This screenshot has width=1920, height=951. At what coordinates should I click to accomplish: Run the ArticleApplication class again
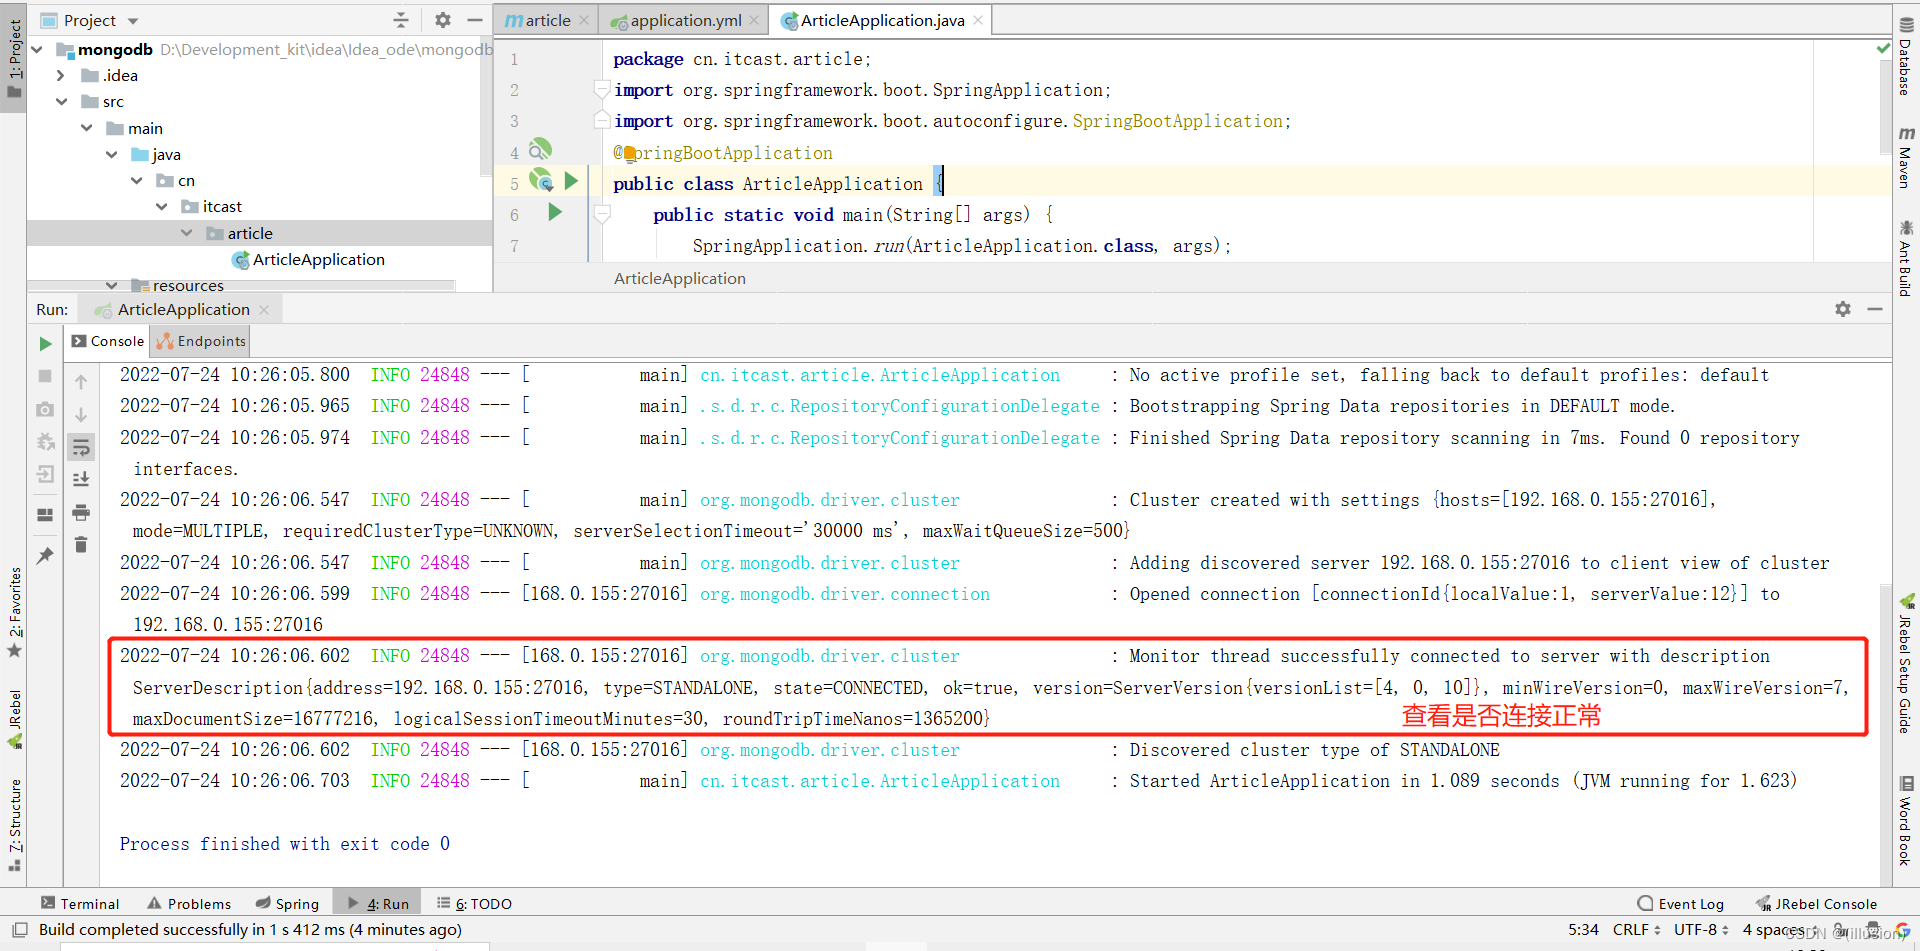44,343
